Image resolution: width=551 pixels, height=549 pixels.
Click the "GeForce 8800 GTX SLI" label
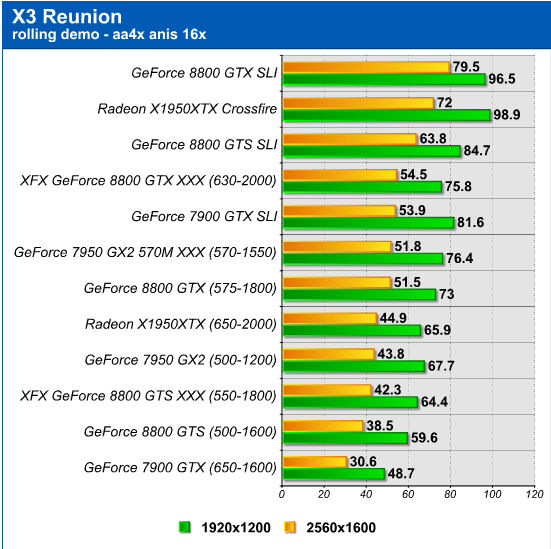[x=204, y=73]
